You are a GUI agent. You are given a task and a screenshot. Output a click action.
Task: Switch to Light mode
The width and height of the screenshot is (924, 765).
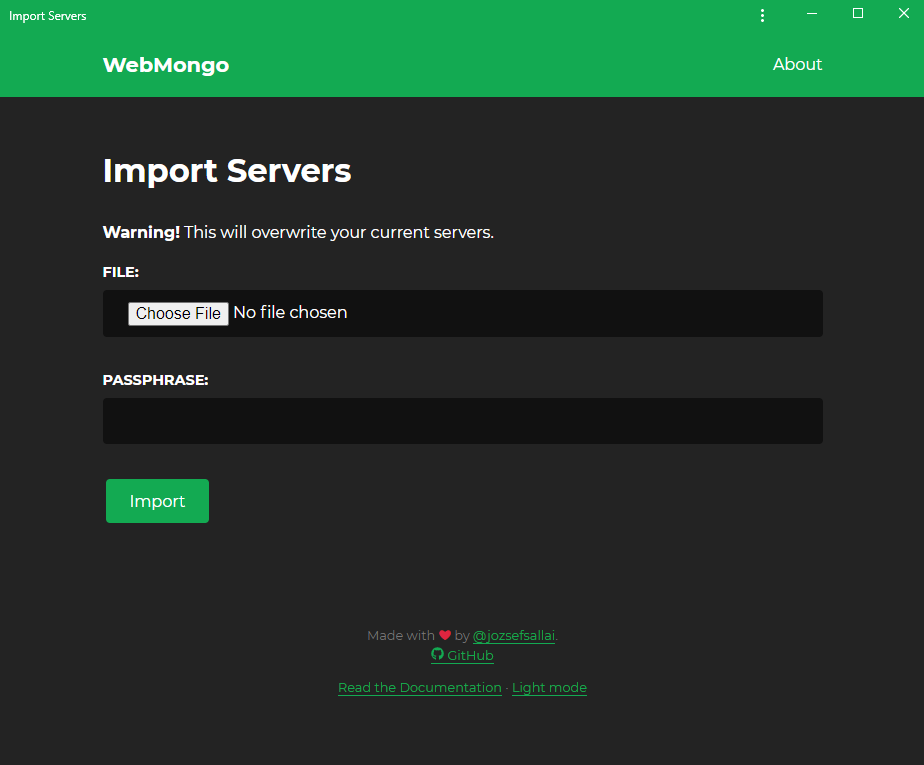[548, 687]
